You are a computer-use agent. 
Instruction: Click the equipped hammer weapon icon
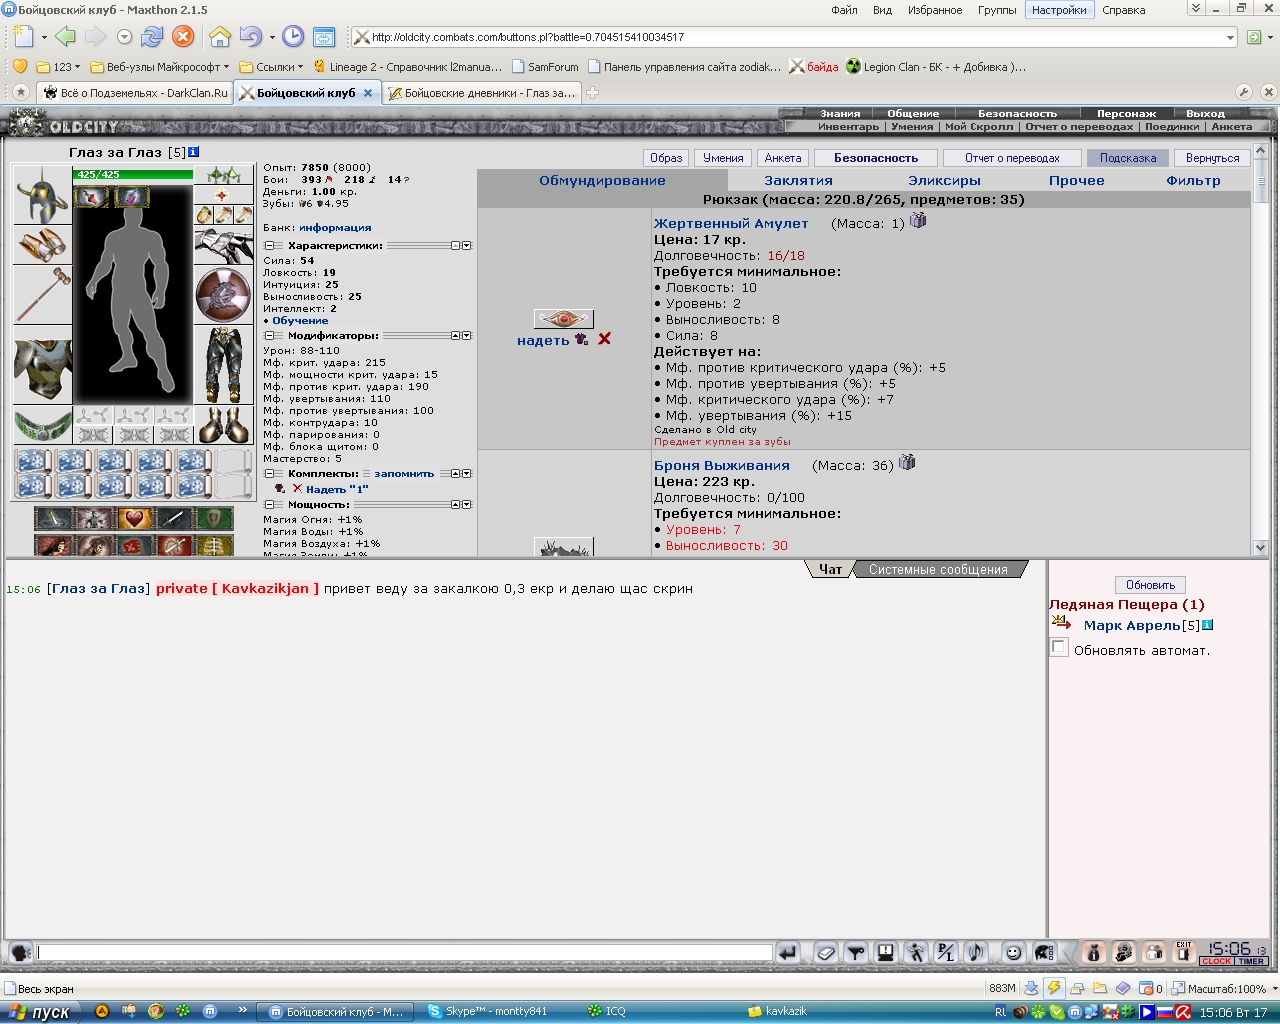[42, 295]
